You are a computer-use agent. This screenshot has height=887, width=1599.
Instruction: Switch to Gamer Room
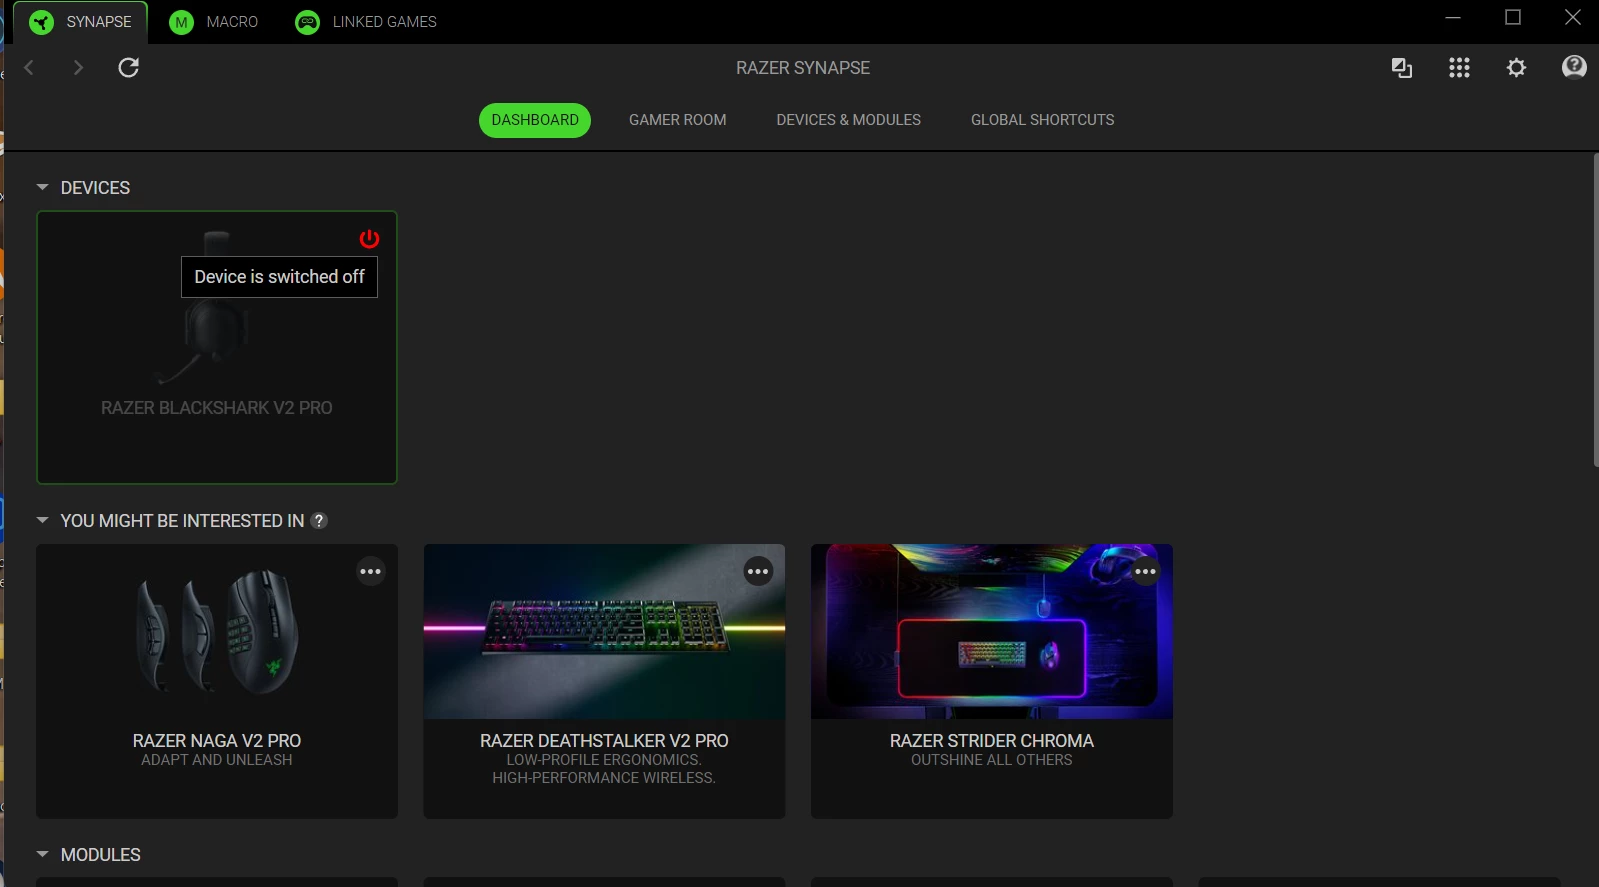pyautogui.click(x=678, y=120)
